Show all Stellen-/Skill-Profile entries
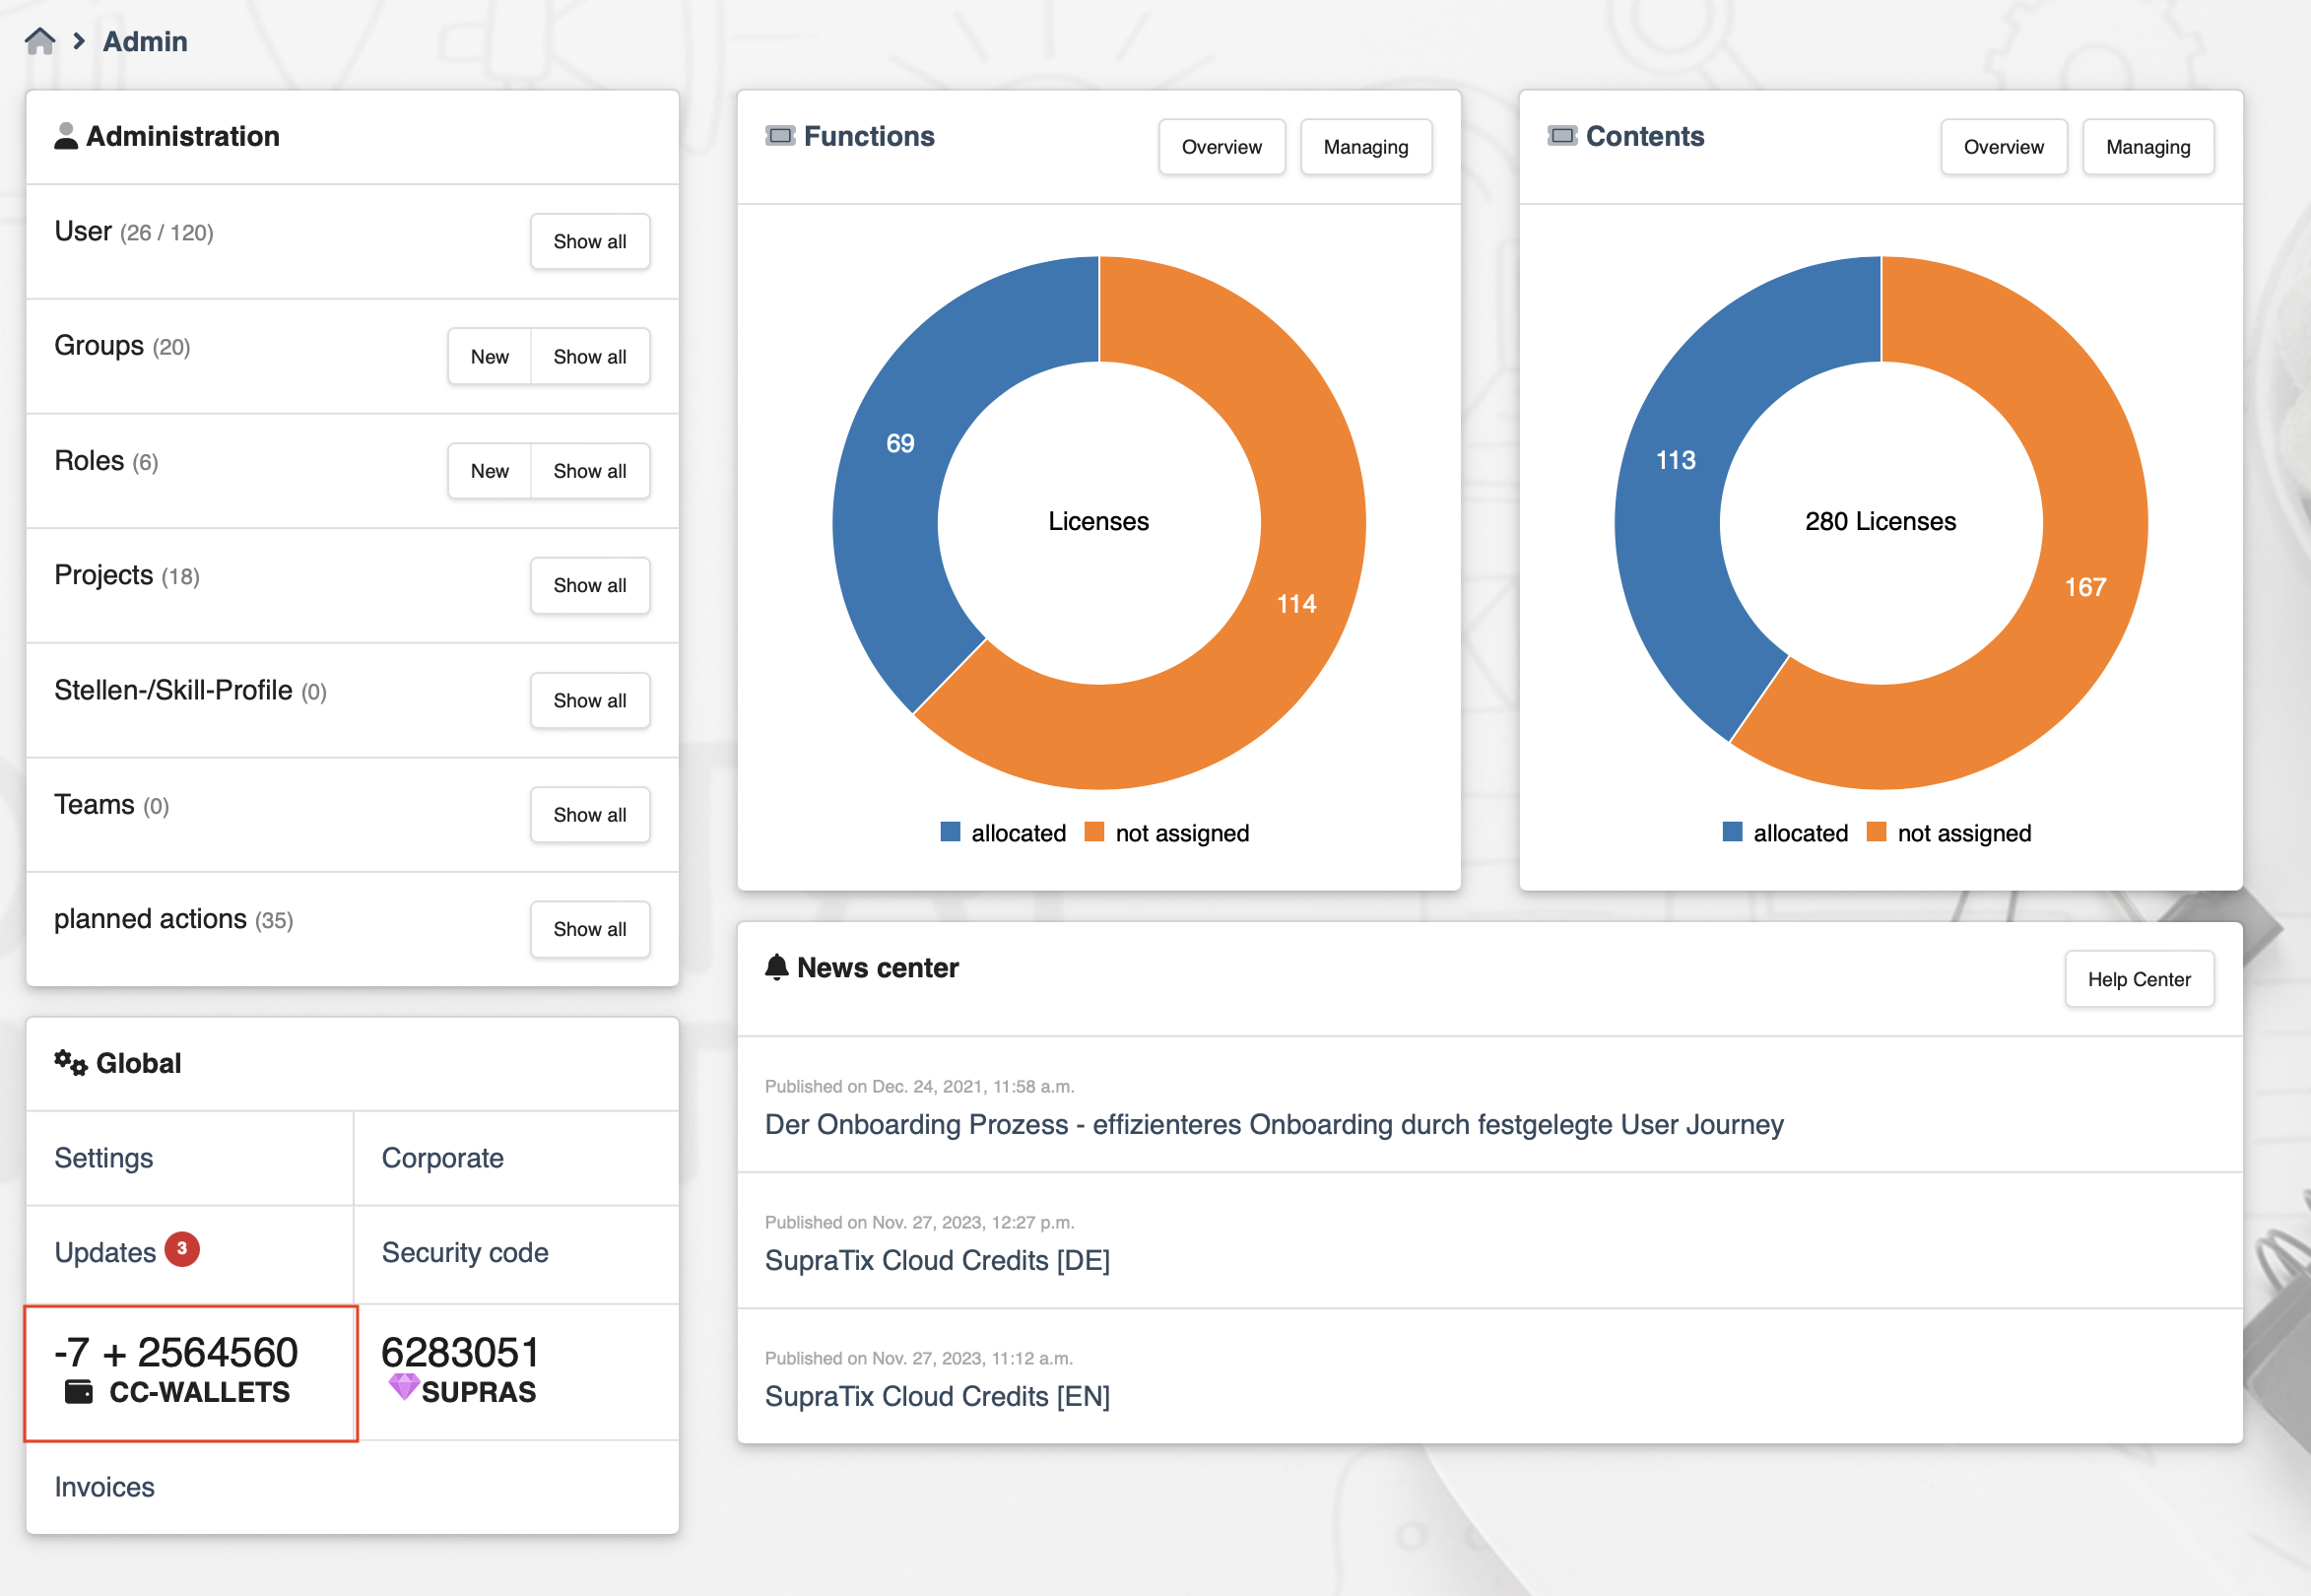Screen dimensions: 2311x1596 click(x=590, y=700)
